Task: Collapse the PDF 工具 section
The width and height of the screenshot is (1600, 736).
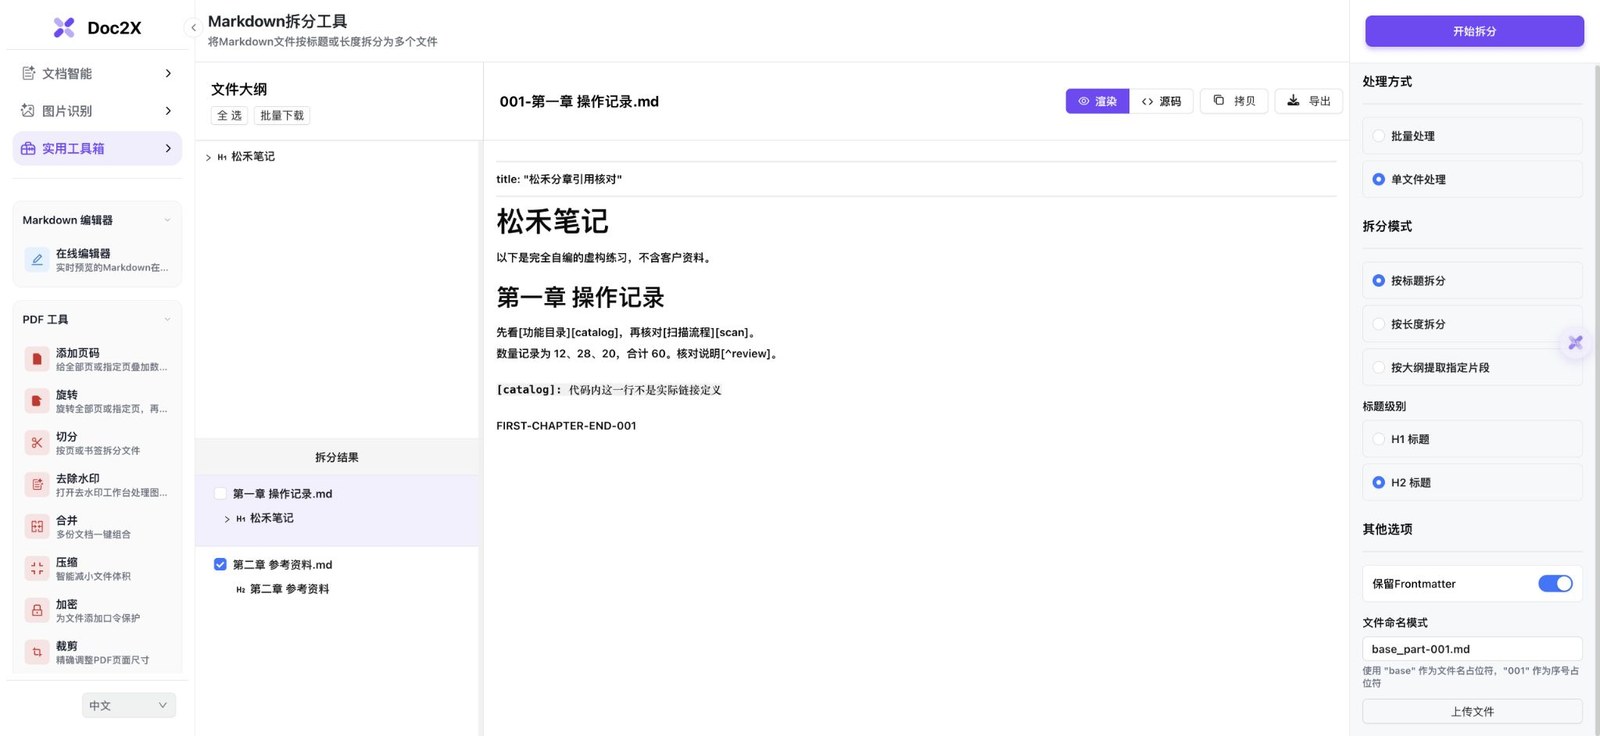Action: point(167,320)
